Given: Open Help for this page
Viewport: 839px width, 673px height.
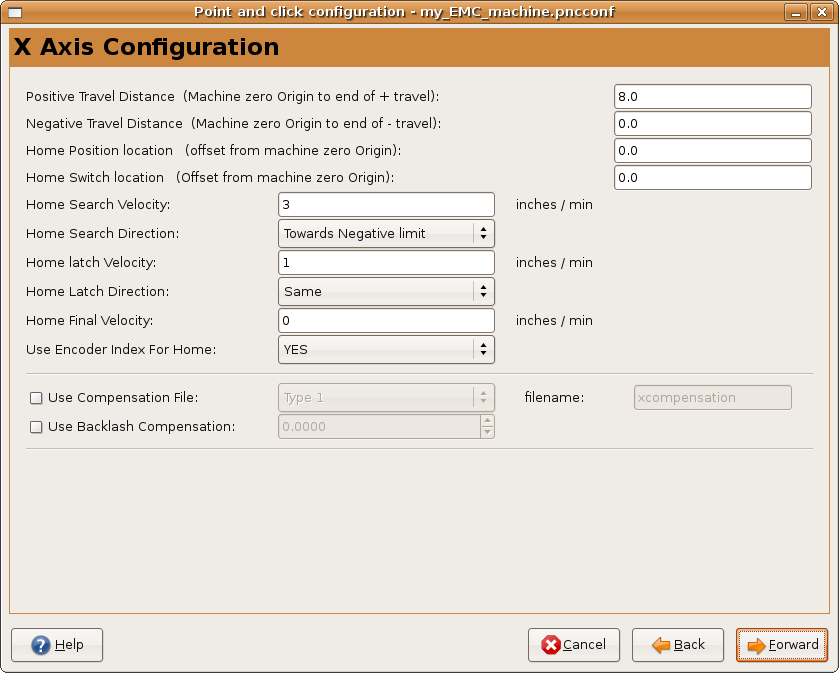Looking at the screenshot, I should pos(57,645).
